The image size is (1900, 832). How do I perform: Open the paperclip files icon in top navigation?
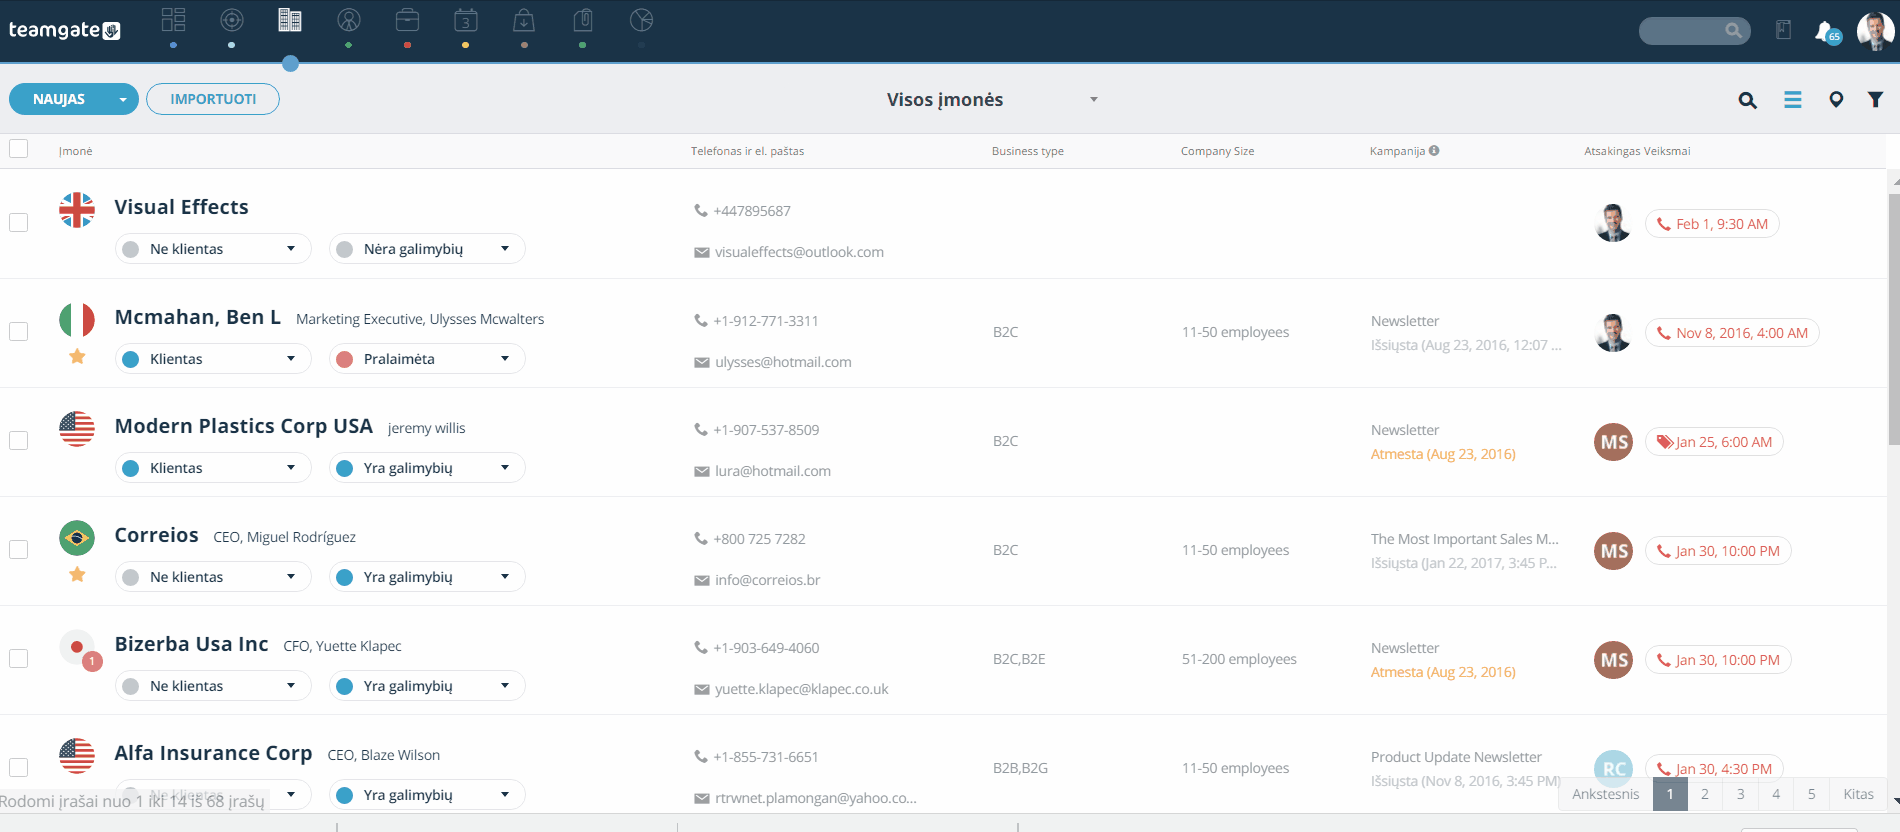(583, 20)
